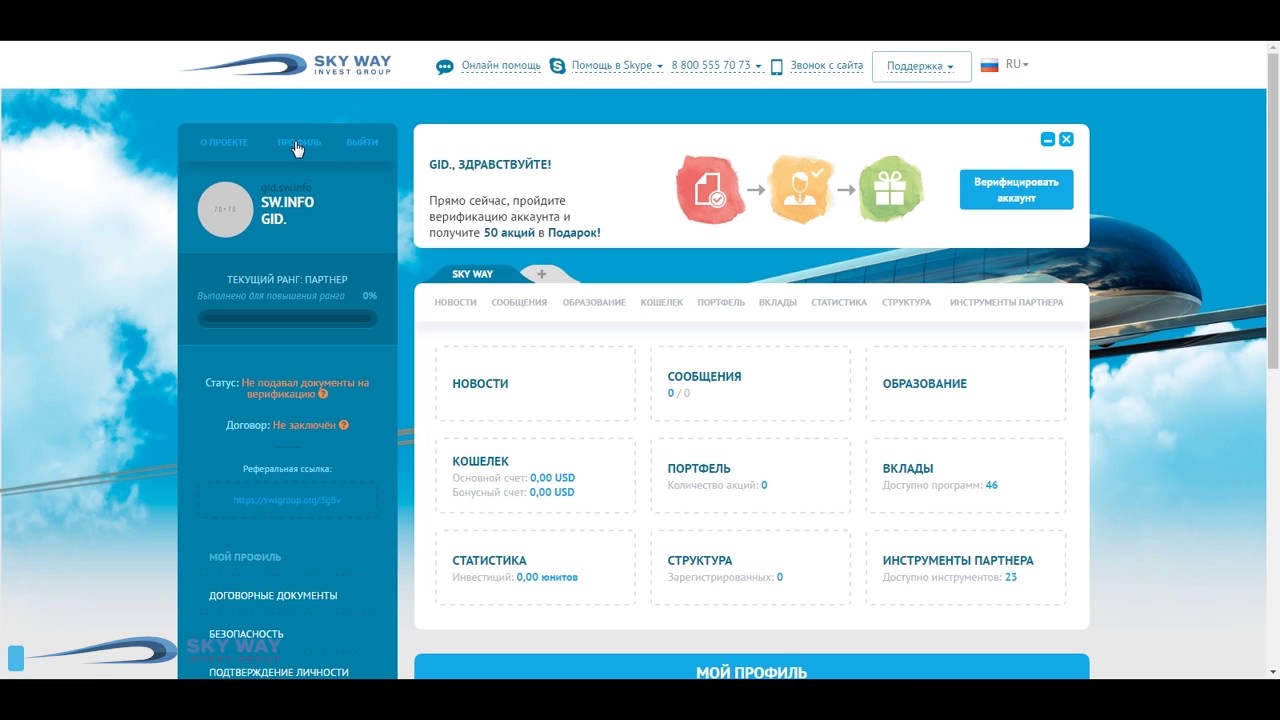Open the 'Помощь в Skype' dropdown

click(617, 66)
